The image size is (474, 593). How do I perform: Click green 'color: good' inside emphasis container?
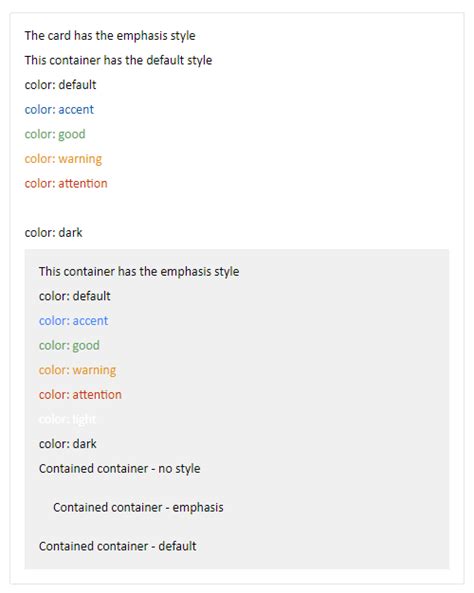pyautogui.click(x=69, y=345)
